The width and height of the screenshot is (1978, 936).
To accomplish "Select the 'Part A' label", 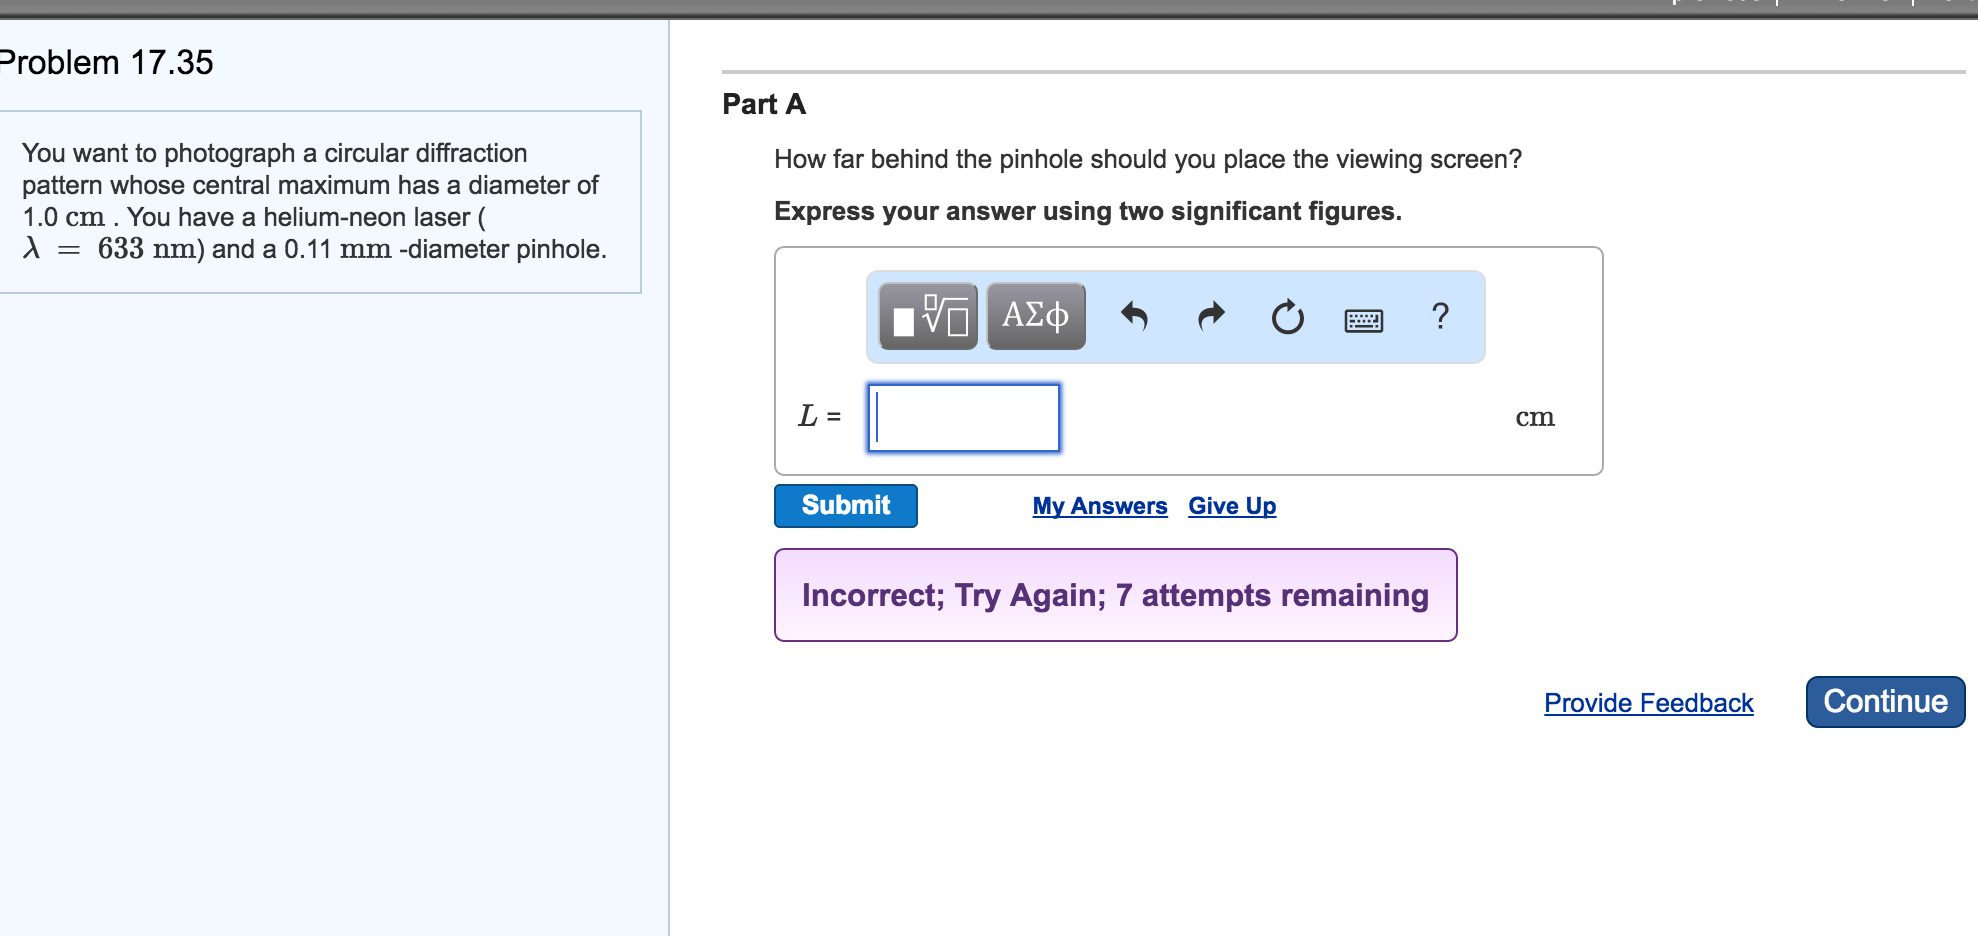I will 764,104.
